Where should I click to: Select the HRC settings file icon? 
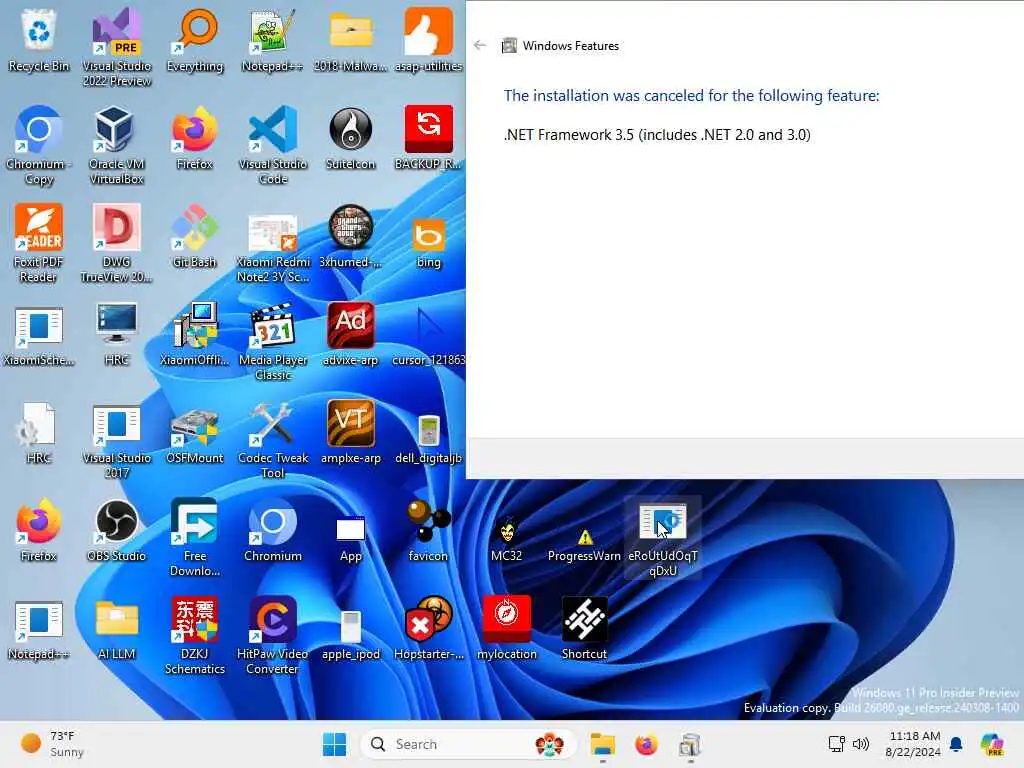tap(39, 432)
